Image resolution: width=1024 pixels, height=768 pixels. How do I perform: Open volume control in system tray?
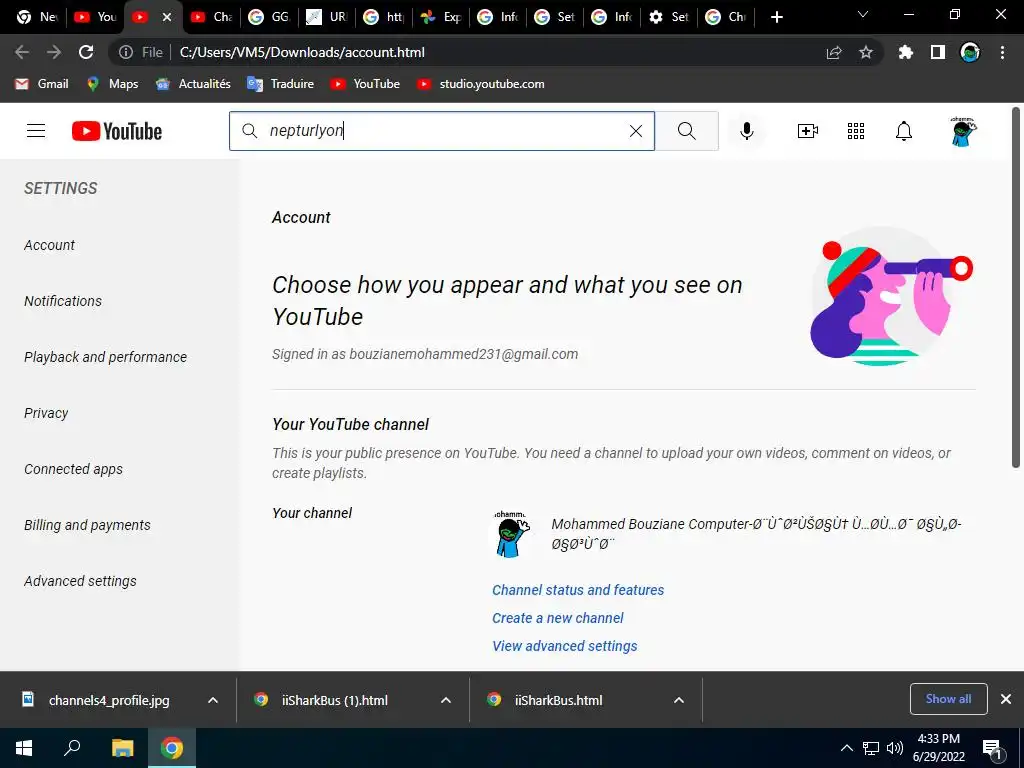coord(895,748)
